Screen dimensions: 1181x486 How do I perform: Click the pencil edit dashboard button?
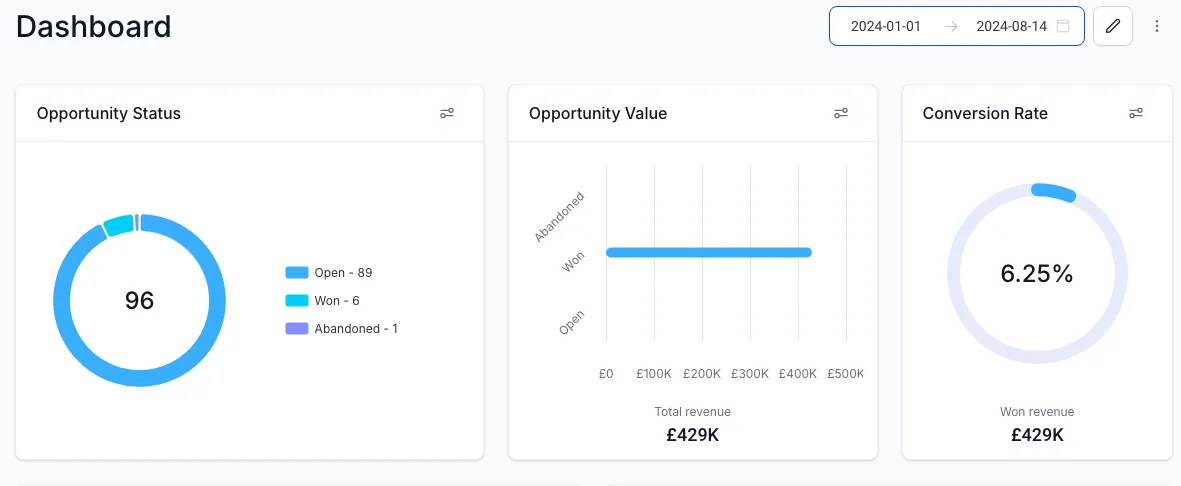pos(1112,26)
